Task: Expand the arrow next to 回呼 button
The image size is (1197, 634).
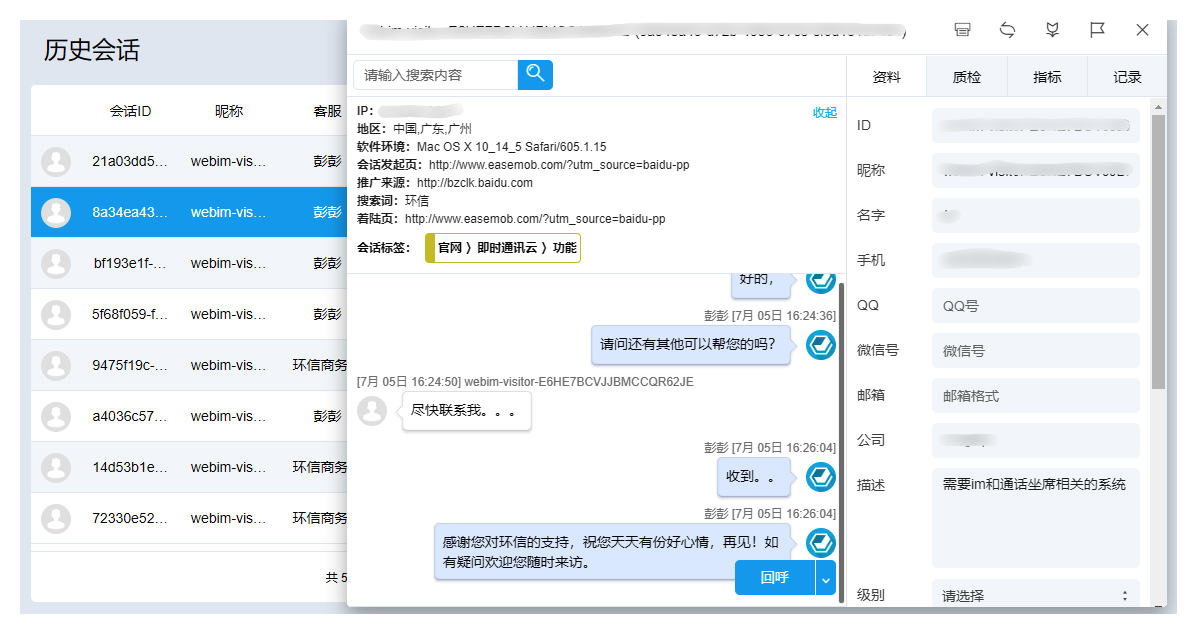Action: 825,578
